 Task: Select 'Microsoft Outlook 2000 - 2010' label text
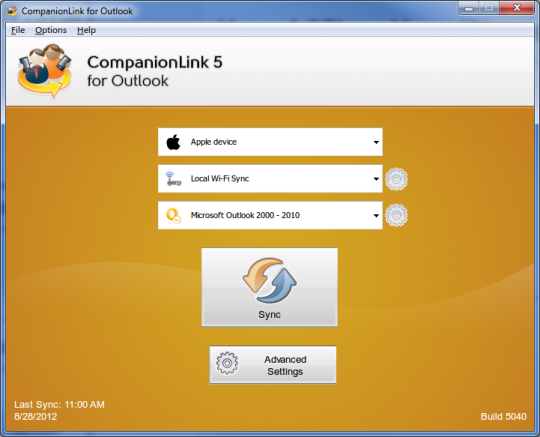[245, 215]
